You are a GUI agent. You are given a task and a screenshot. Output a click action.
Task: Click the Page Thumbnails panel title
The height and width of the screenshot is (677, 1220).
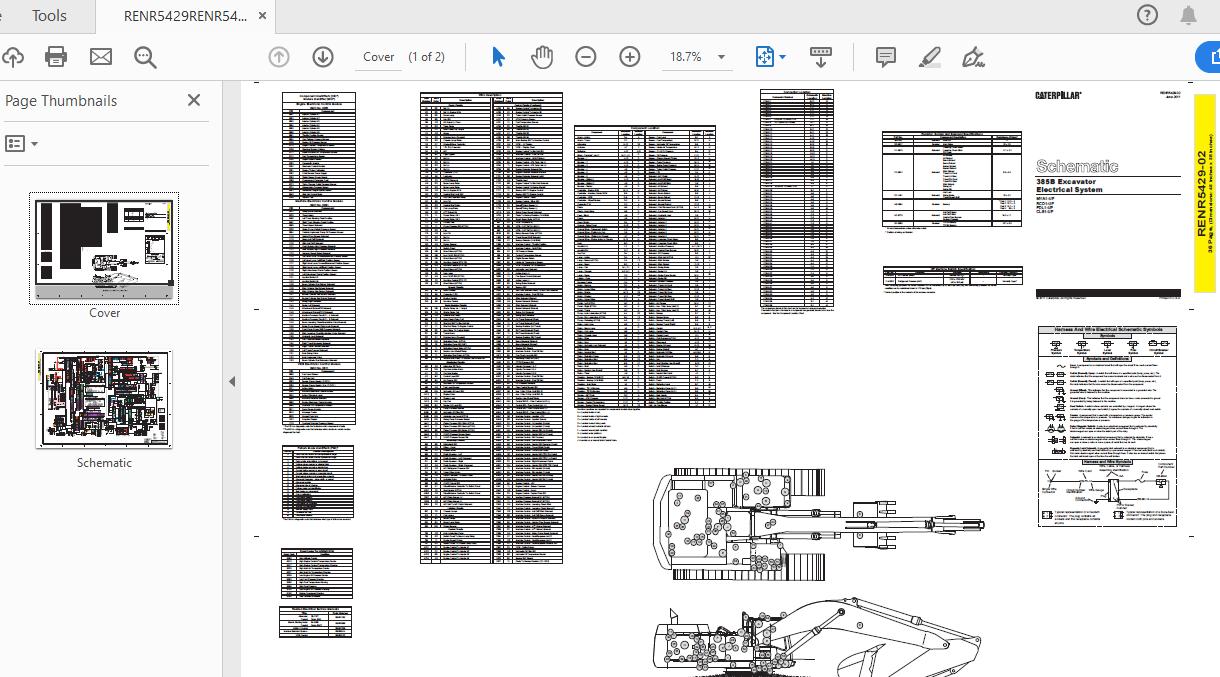tap(61, 101)
